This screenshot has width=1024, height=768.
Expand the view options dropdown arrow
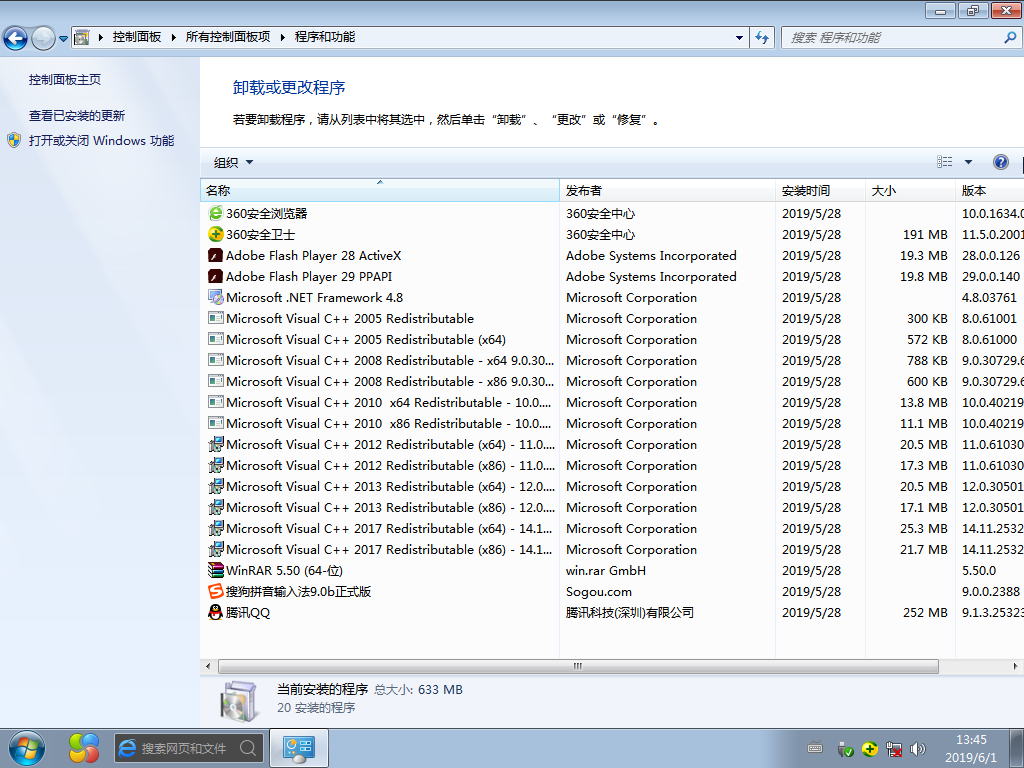pyautogui.click(x=968, y=162)
